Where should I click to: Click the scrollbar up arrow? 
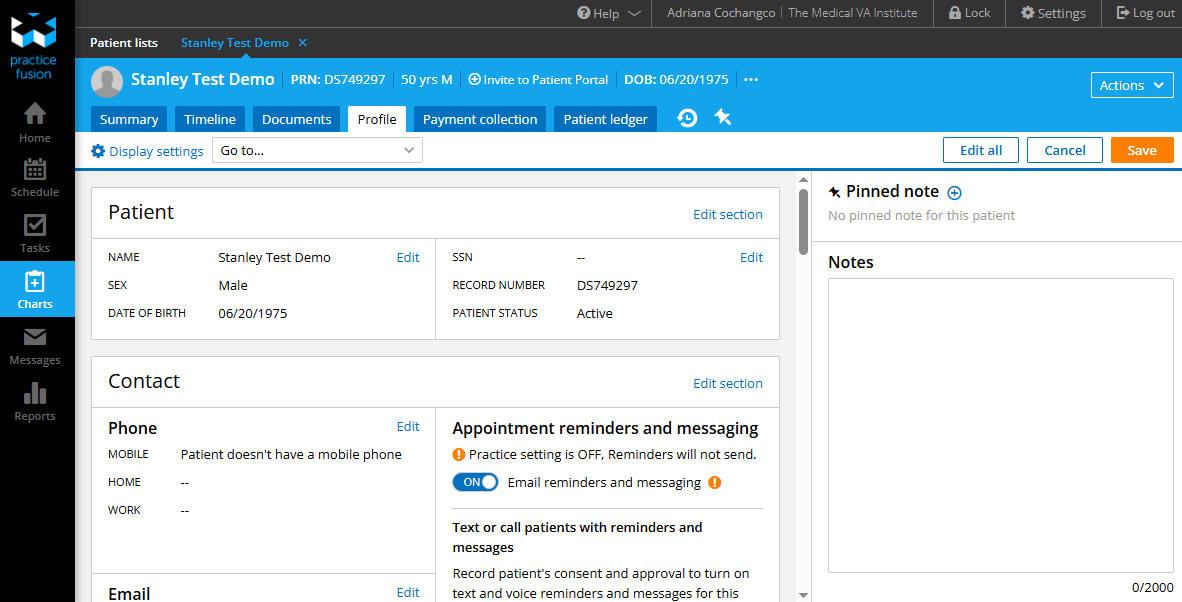[x=803, y=179]
